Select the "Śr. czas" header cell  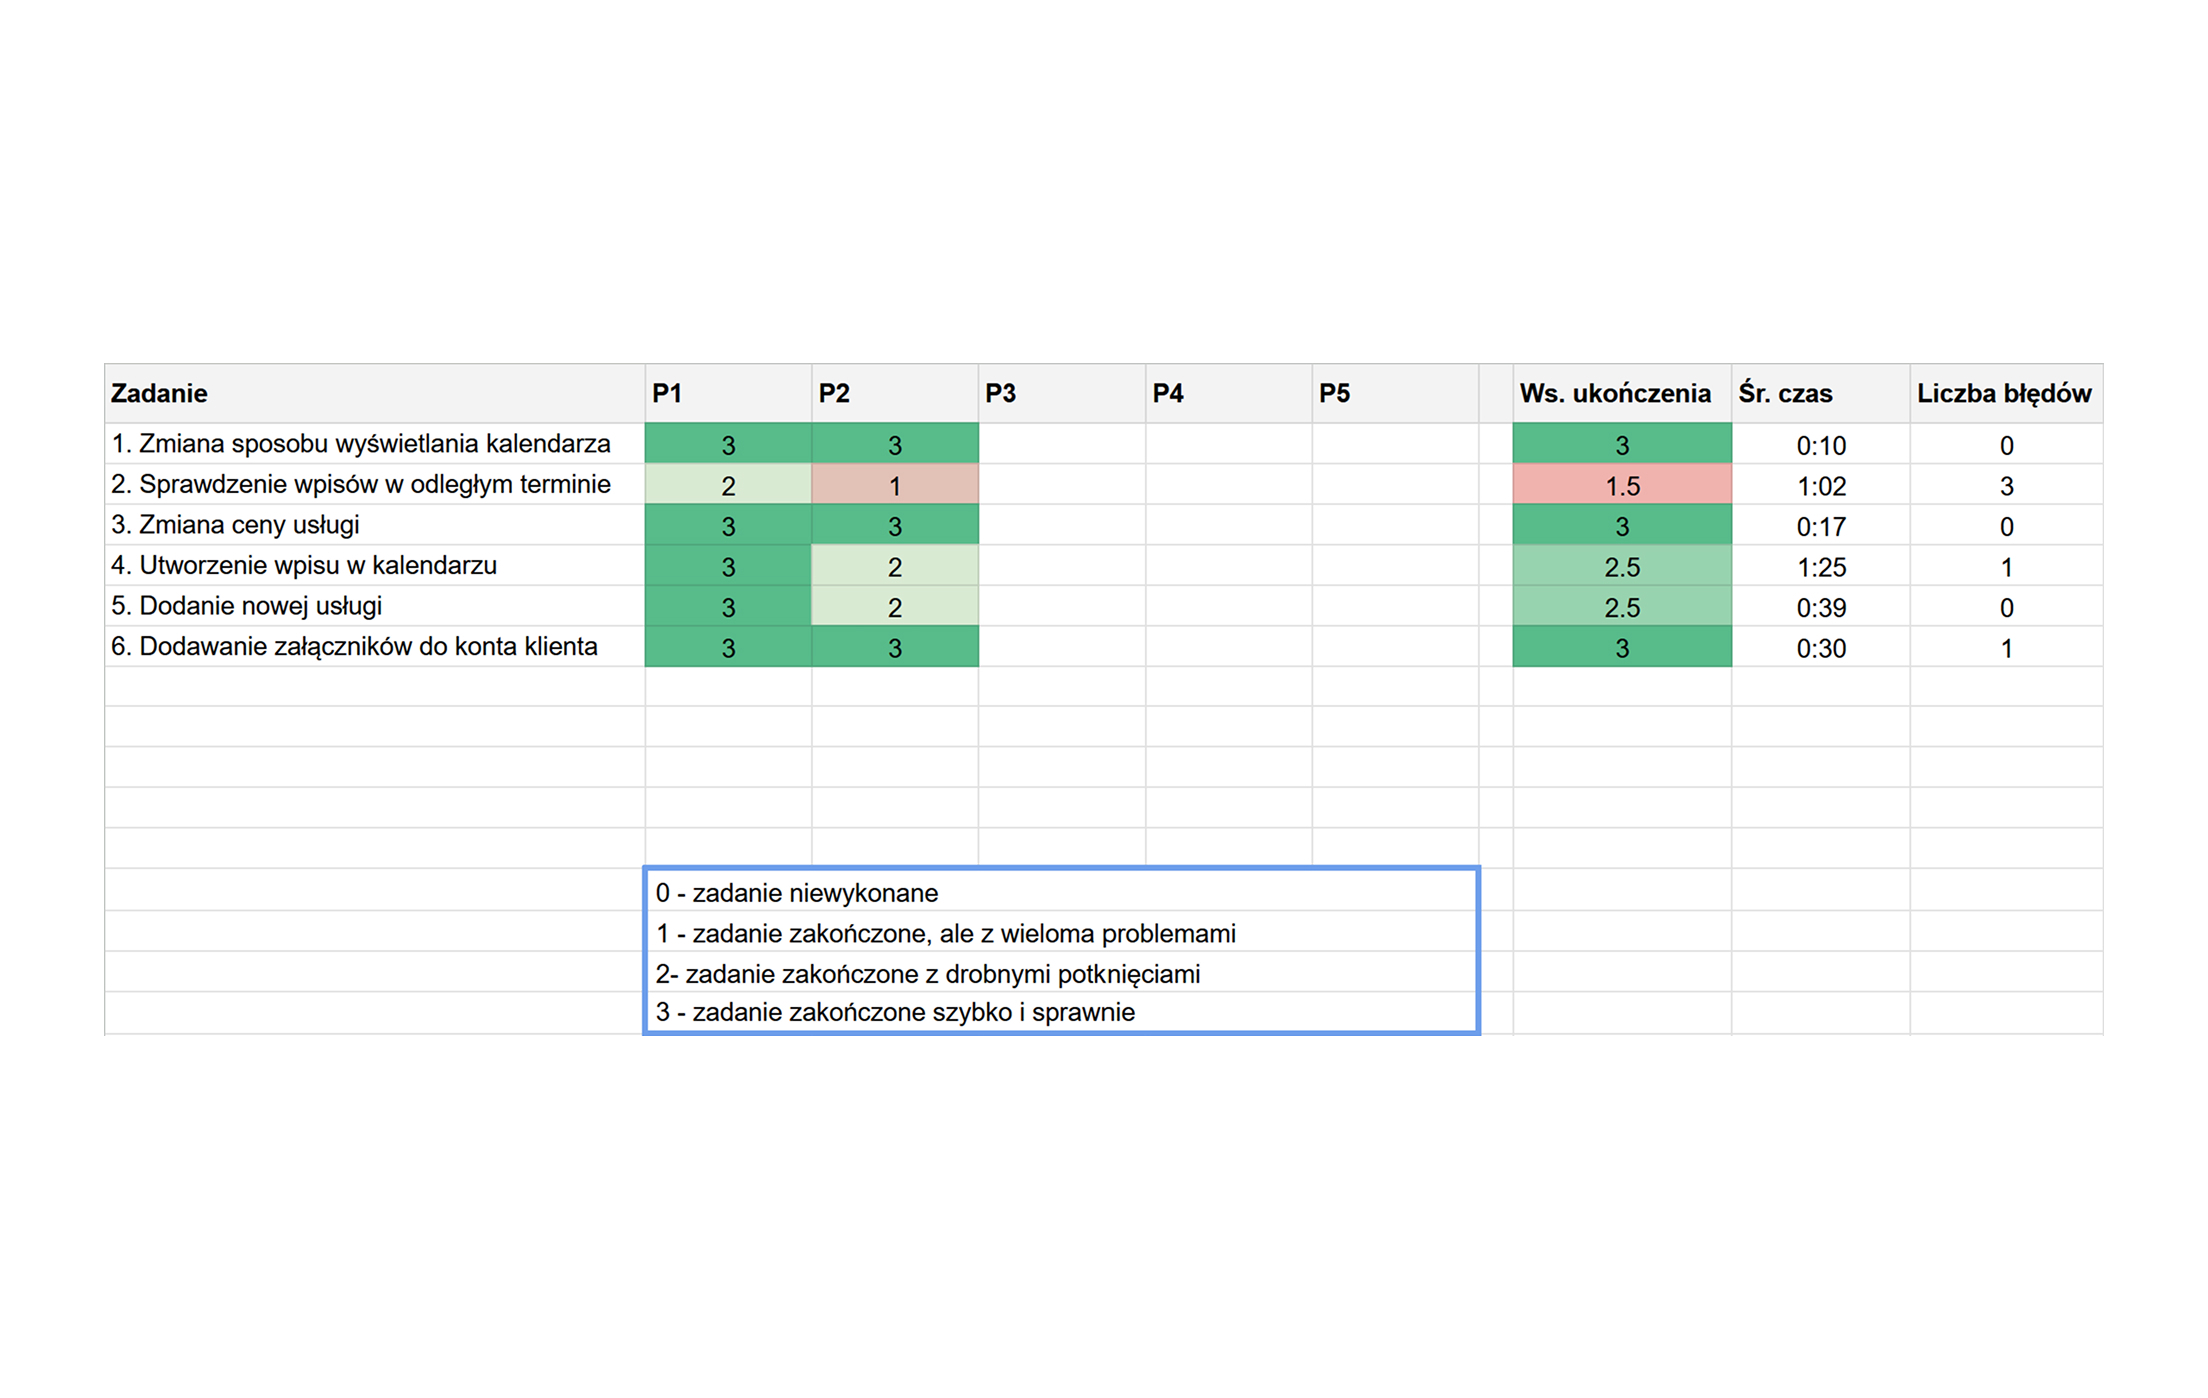click(x=1819, y=393)
